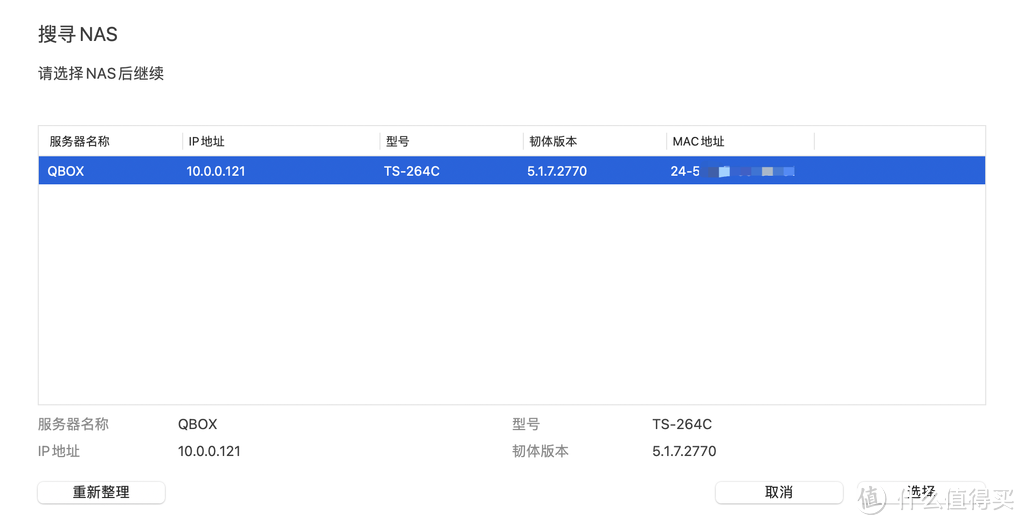Select the QBOX server name in the list row

(66, 171)
